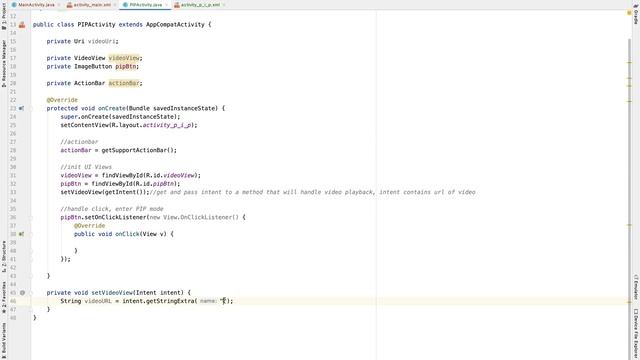640x360 pixels.
Task: Switch to the activity_main.xml tab
Action: click(92, 5)
